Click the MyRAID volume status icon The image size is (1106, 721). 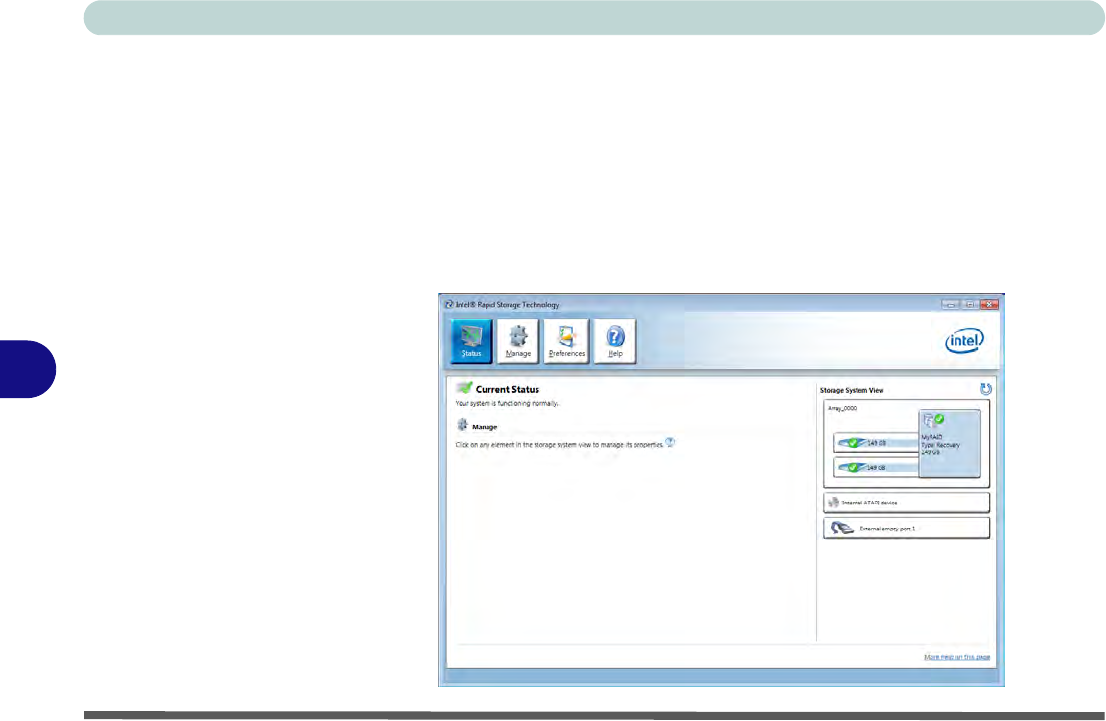tap(934, 420)
